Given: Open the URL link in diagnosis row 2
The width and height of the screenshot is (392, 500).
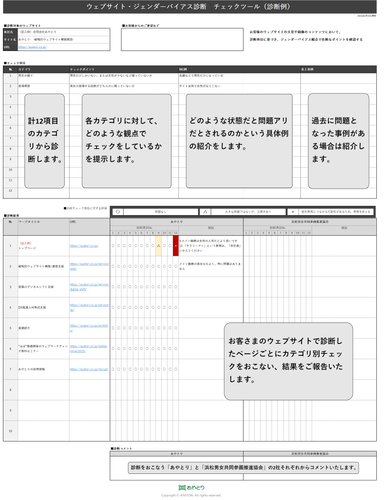Looking at the screenshot, I should coord(89,266).
